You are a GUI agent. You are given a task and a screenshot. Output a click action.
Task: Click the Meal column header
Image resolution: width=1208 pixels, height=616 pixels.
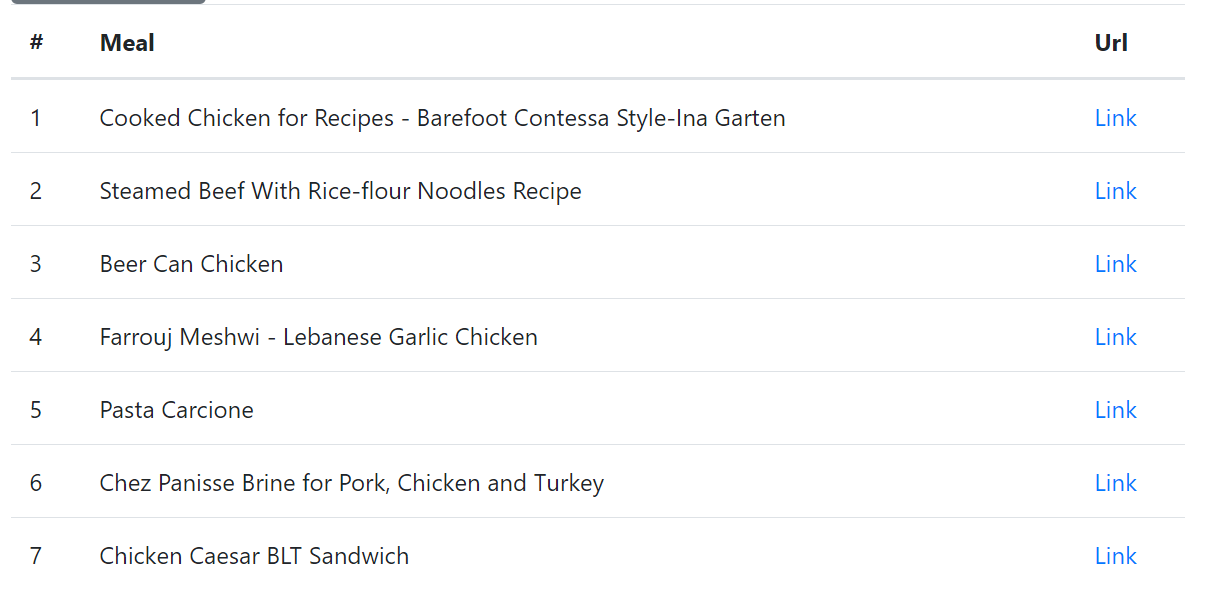(x=127, y=43)
